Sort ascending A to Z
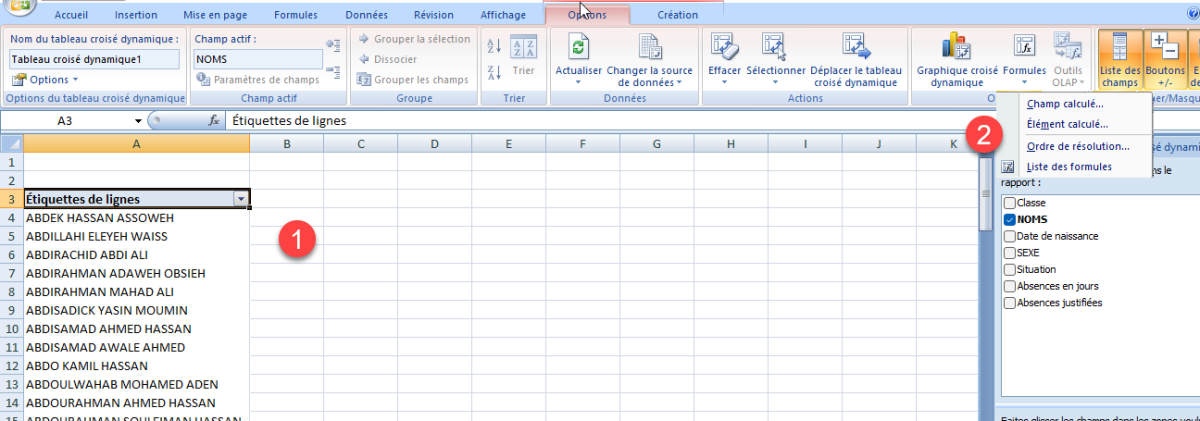This screenshot has height=421, width=1200. (493, 46)
